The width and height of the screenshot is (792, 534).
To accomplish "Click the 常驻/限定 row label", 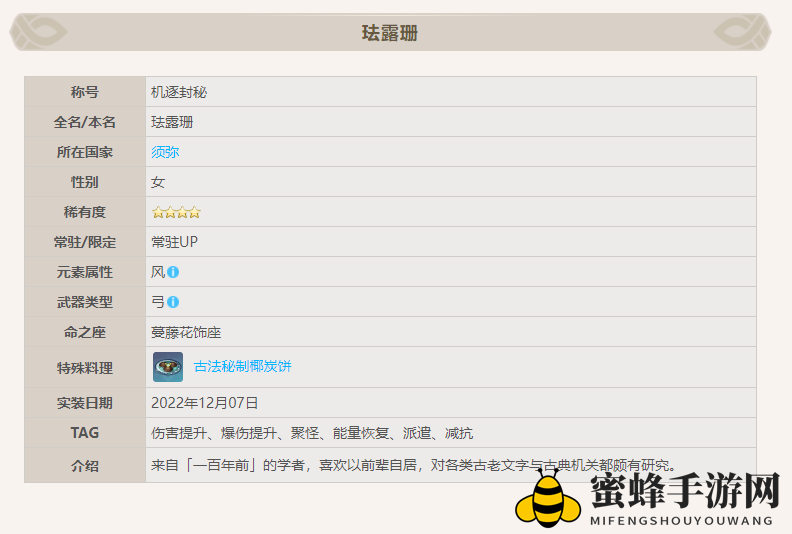I will click(85, 242).
